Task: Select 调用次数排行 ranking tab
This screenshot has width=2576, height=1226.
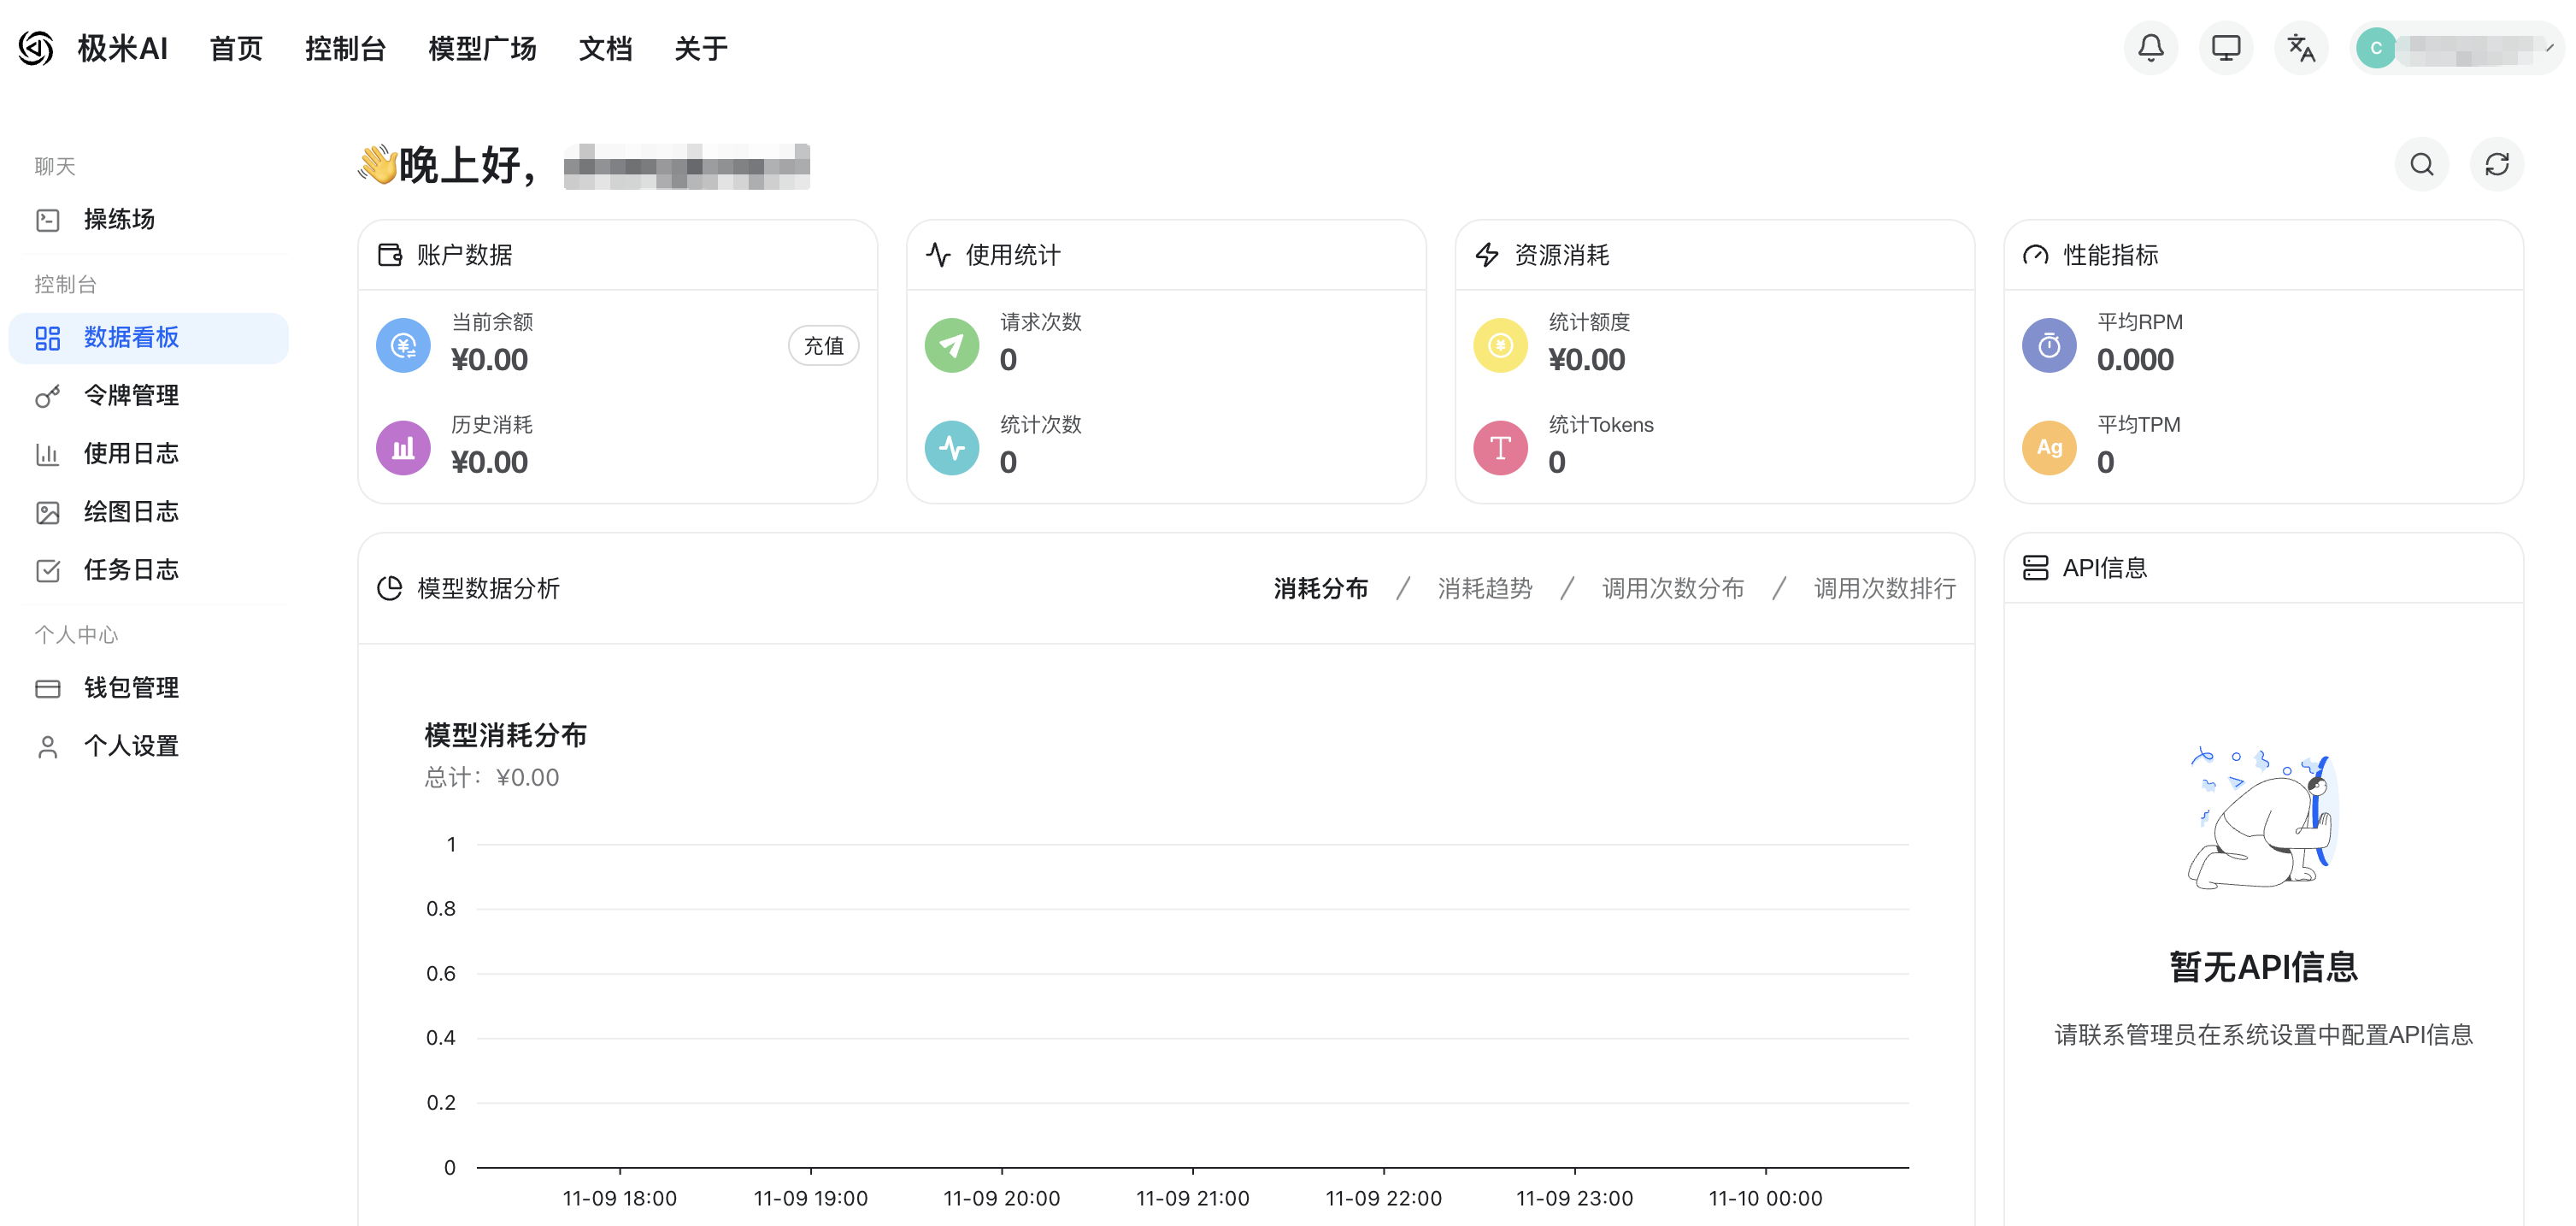Action: 1884,588
